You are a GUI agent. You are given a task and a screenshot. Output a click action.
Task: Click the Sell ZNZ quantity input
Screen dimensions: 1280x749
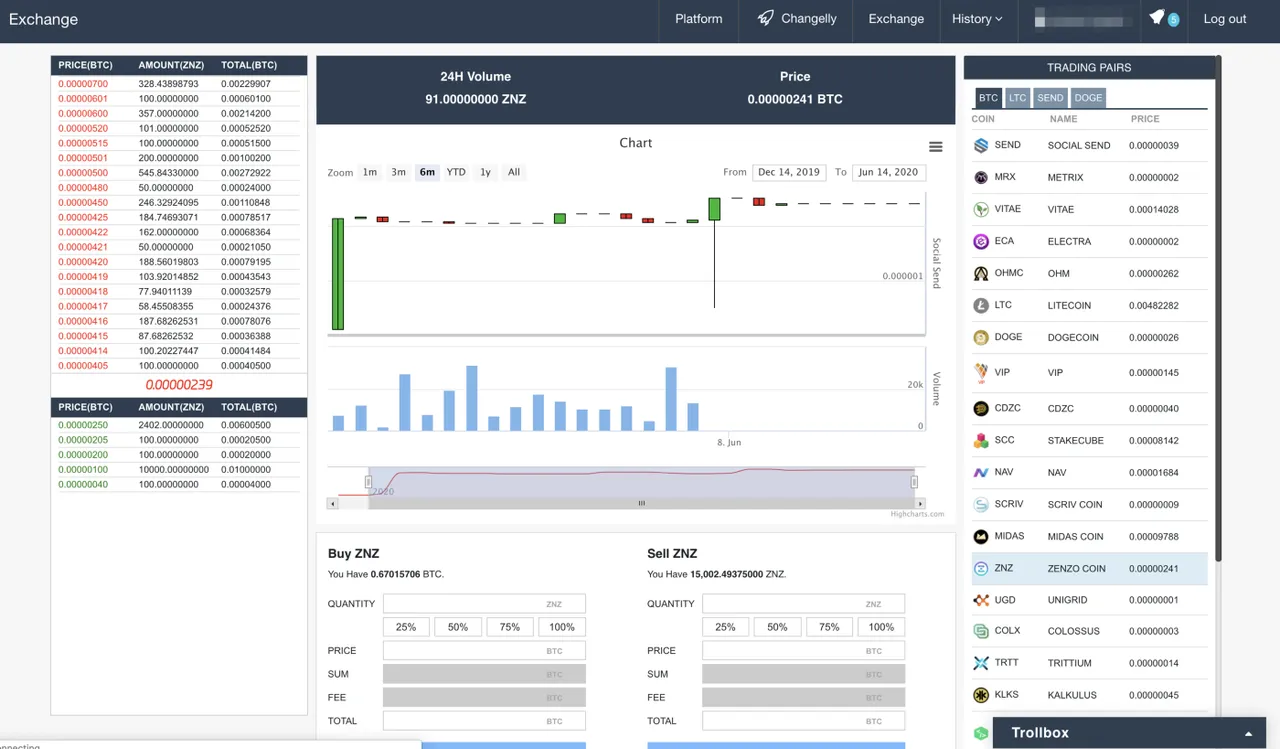coord(804,604)
